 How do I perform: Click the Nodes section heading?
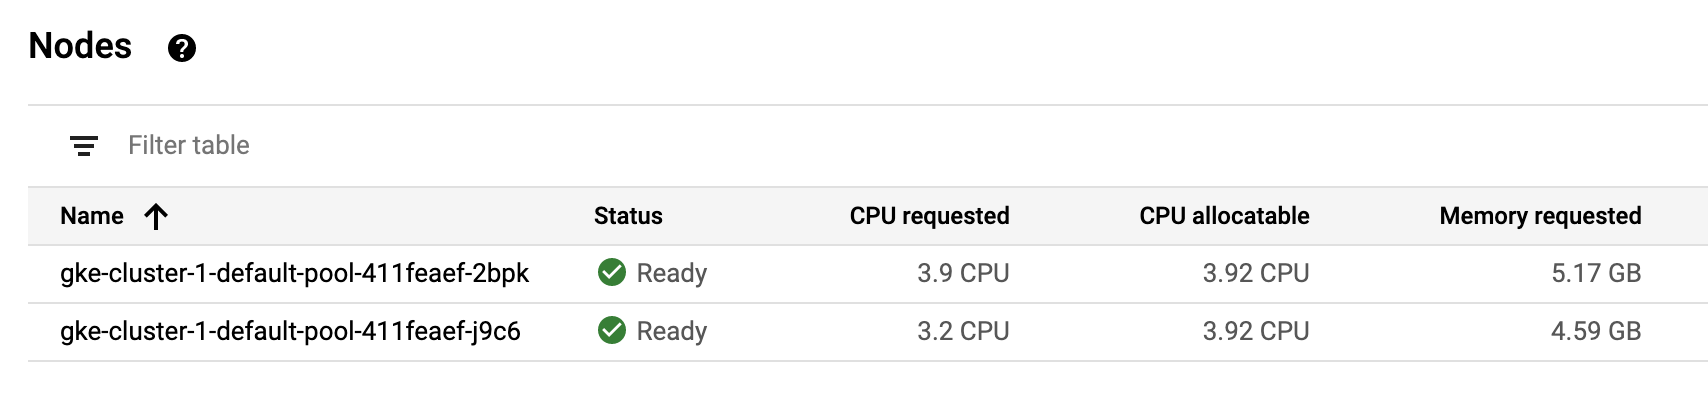80,46
